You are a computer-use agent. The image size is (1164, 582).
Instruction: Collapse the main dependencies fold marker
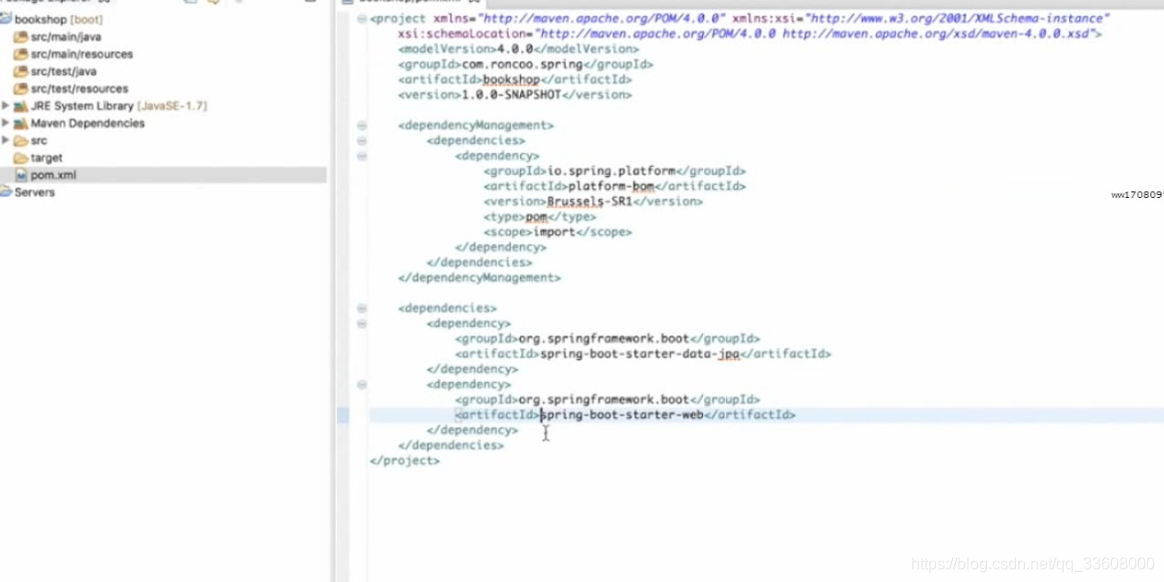coord(362,308)
